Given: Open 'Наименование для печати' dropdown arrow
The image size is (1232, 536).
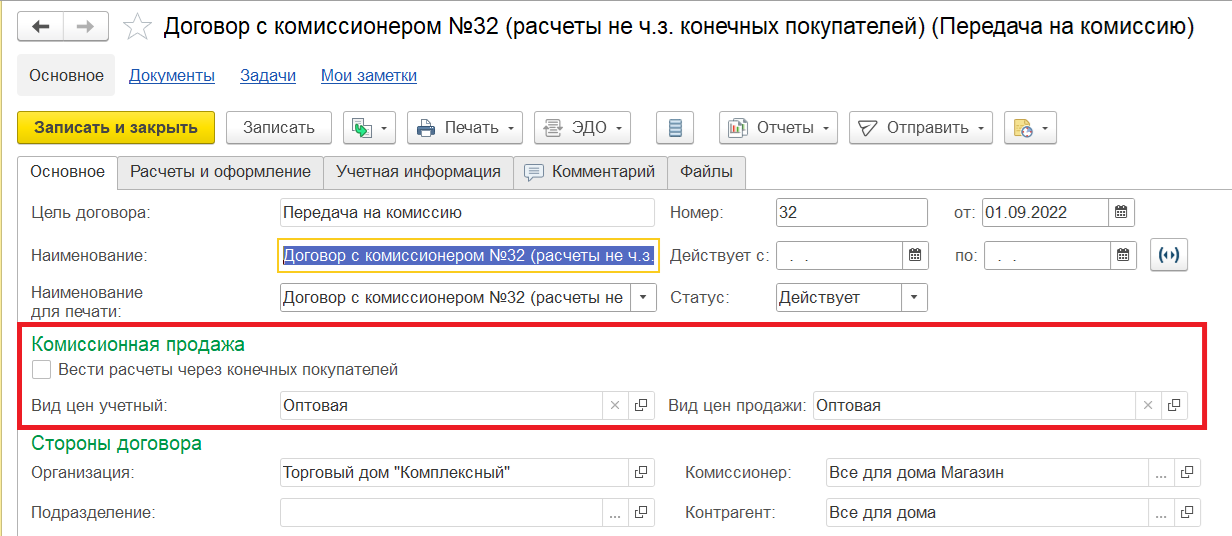Looking at the screenshot, I should coord(642,297).
